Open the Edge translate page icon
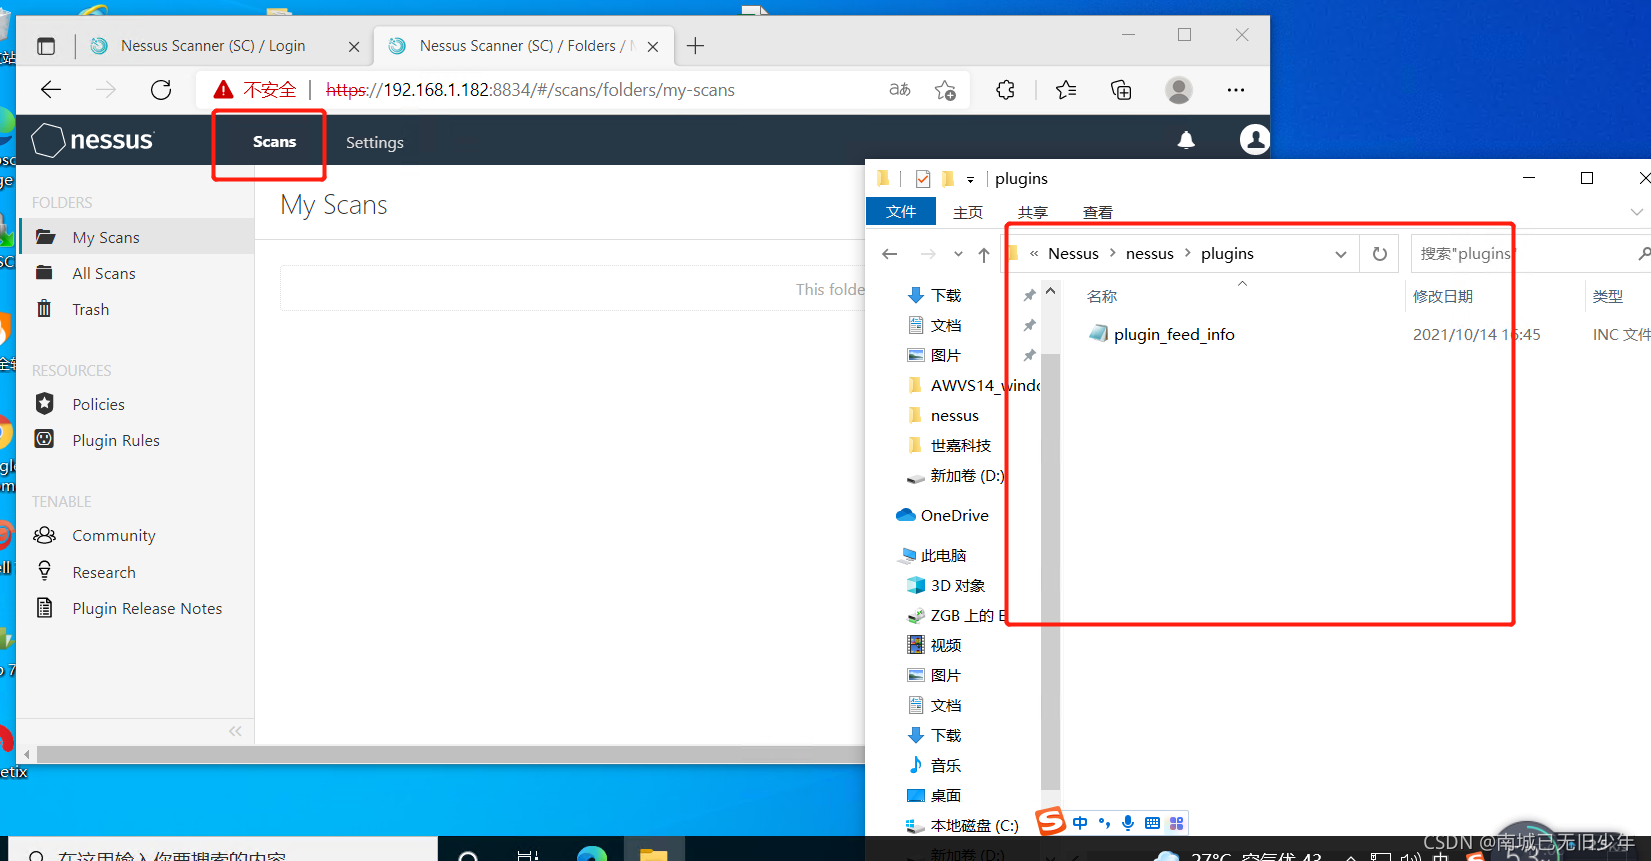1651x861 pixels. [x=900, y=90]
